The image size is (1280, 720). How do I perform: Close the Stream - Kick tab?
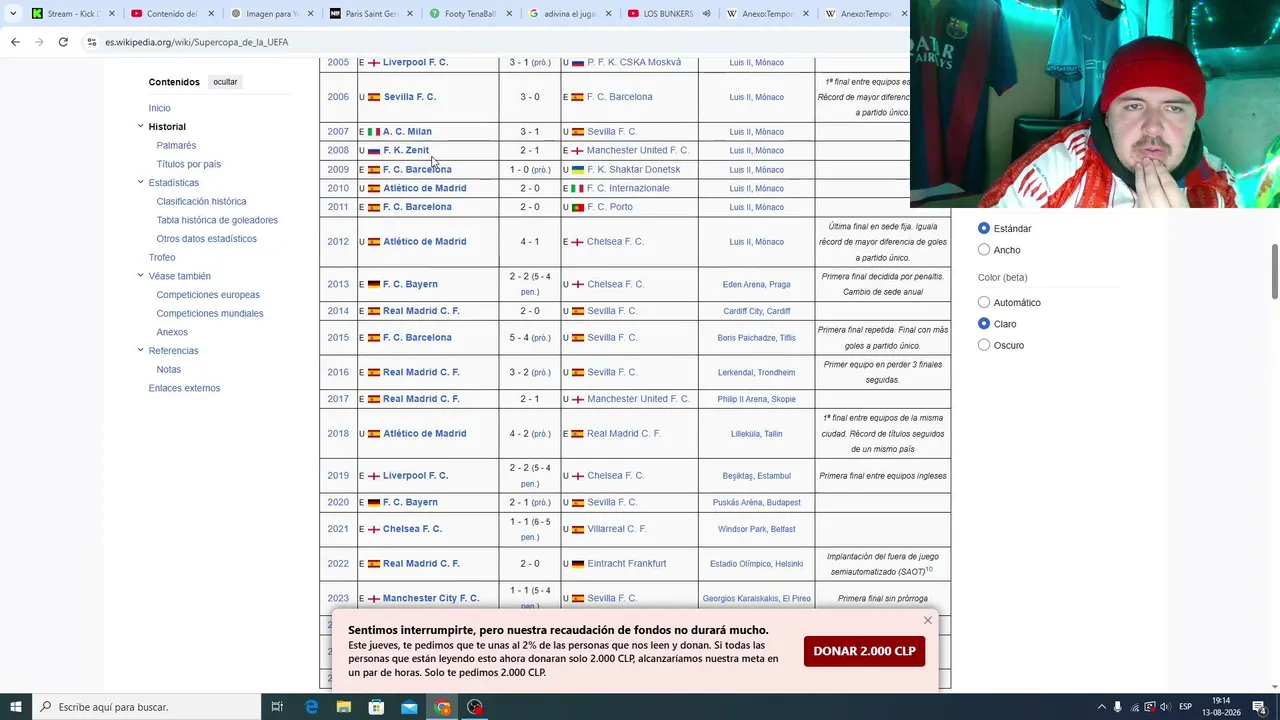tap(112, 14)
